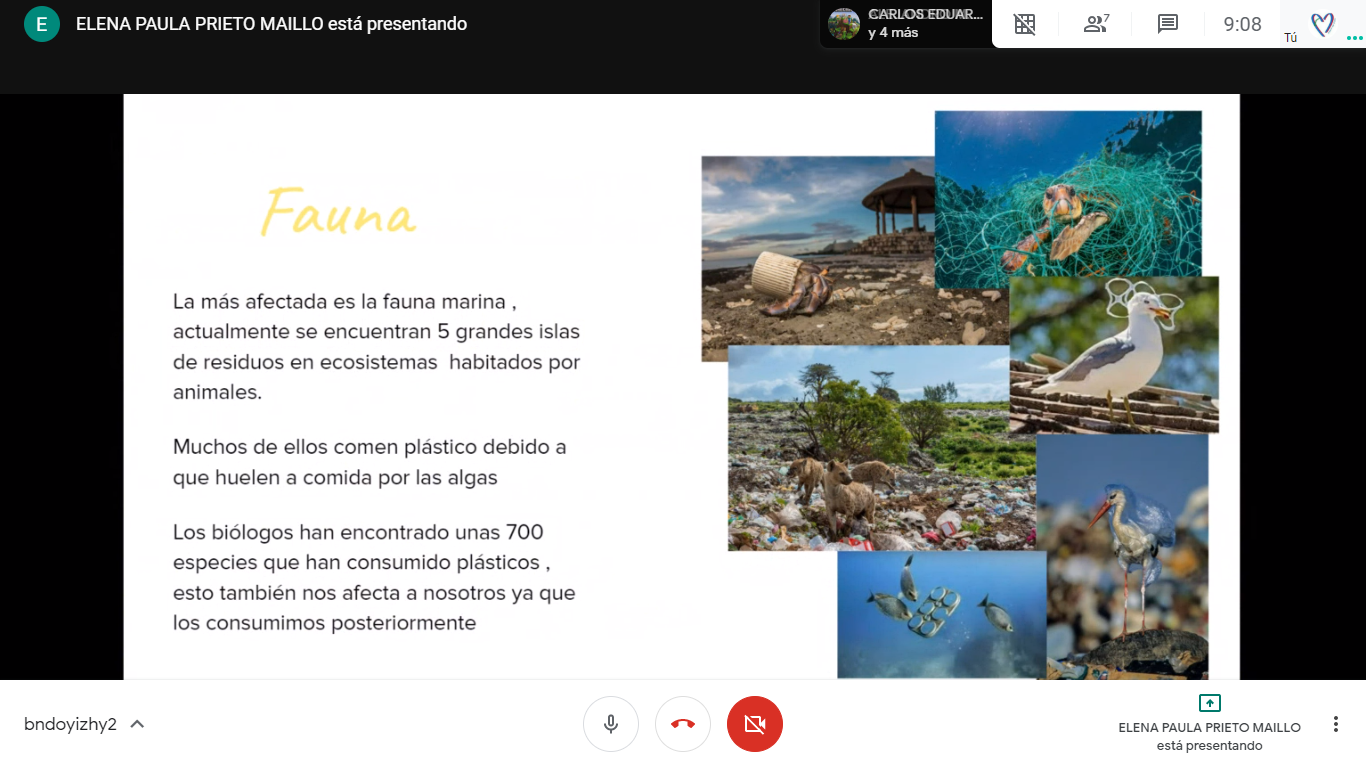1366x768 pixels.
Task: Click the presentation screen-share icon at bottom right
Action: point(1209,703)
